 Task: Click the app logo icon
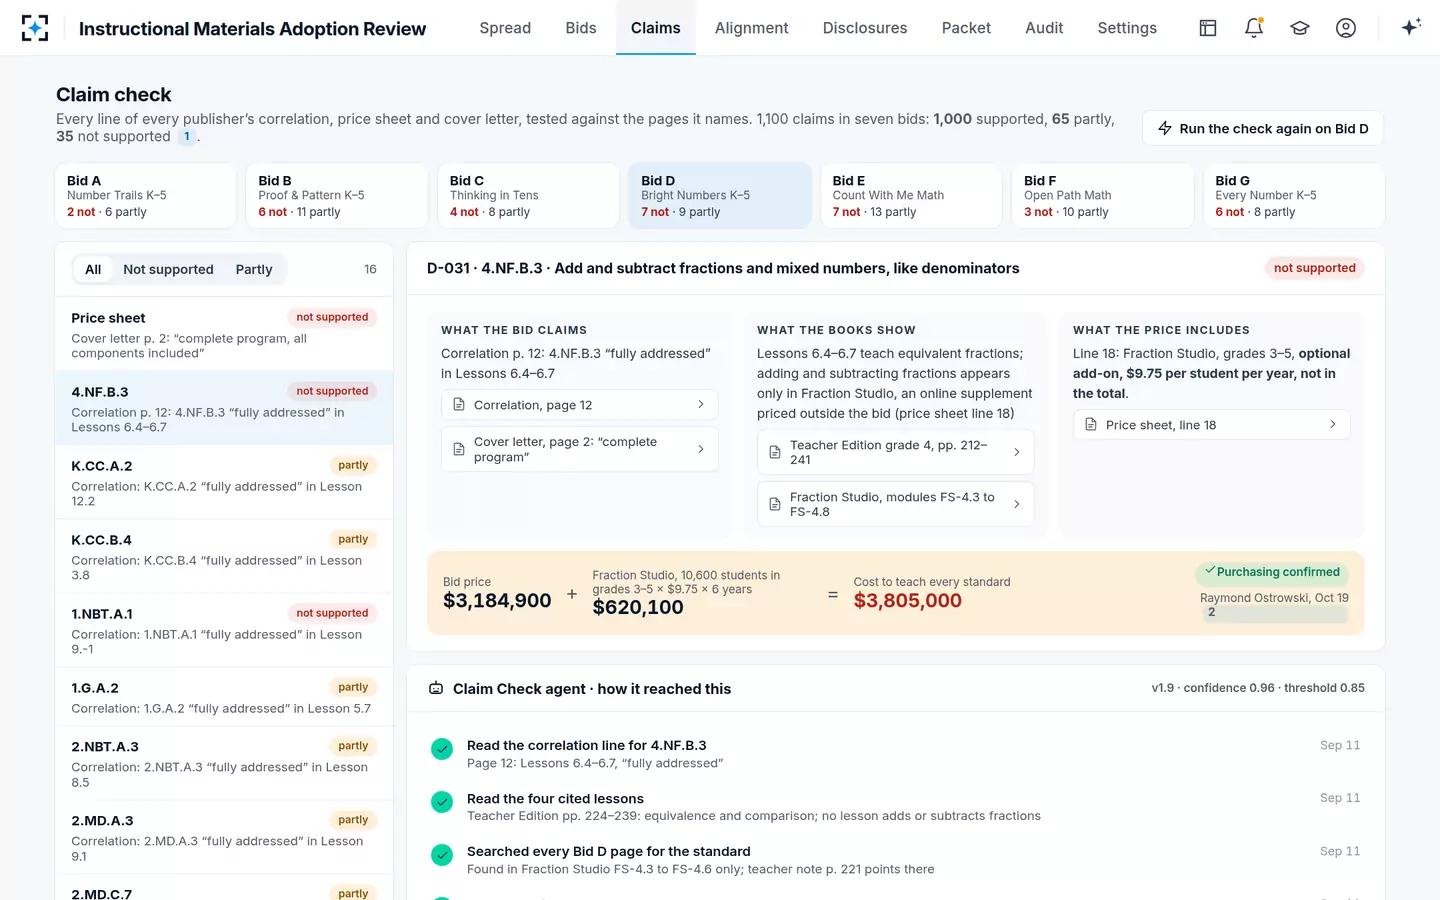(35, 28)
